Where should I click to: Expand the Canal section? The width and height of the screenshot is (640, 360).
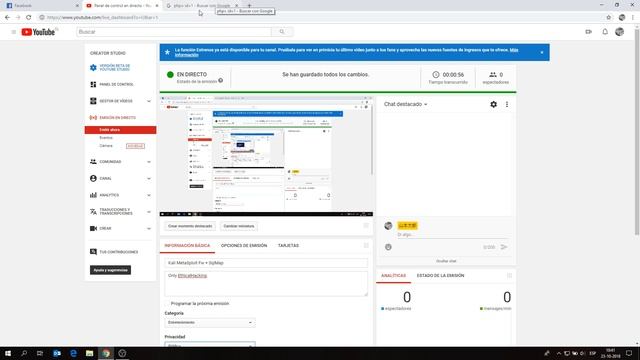[x=149, y=179]
